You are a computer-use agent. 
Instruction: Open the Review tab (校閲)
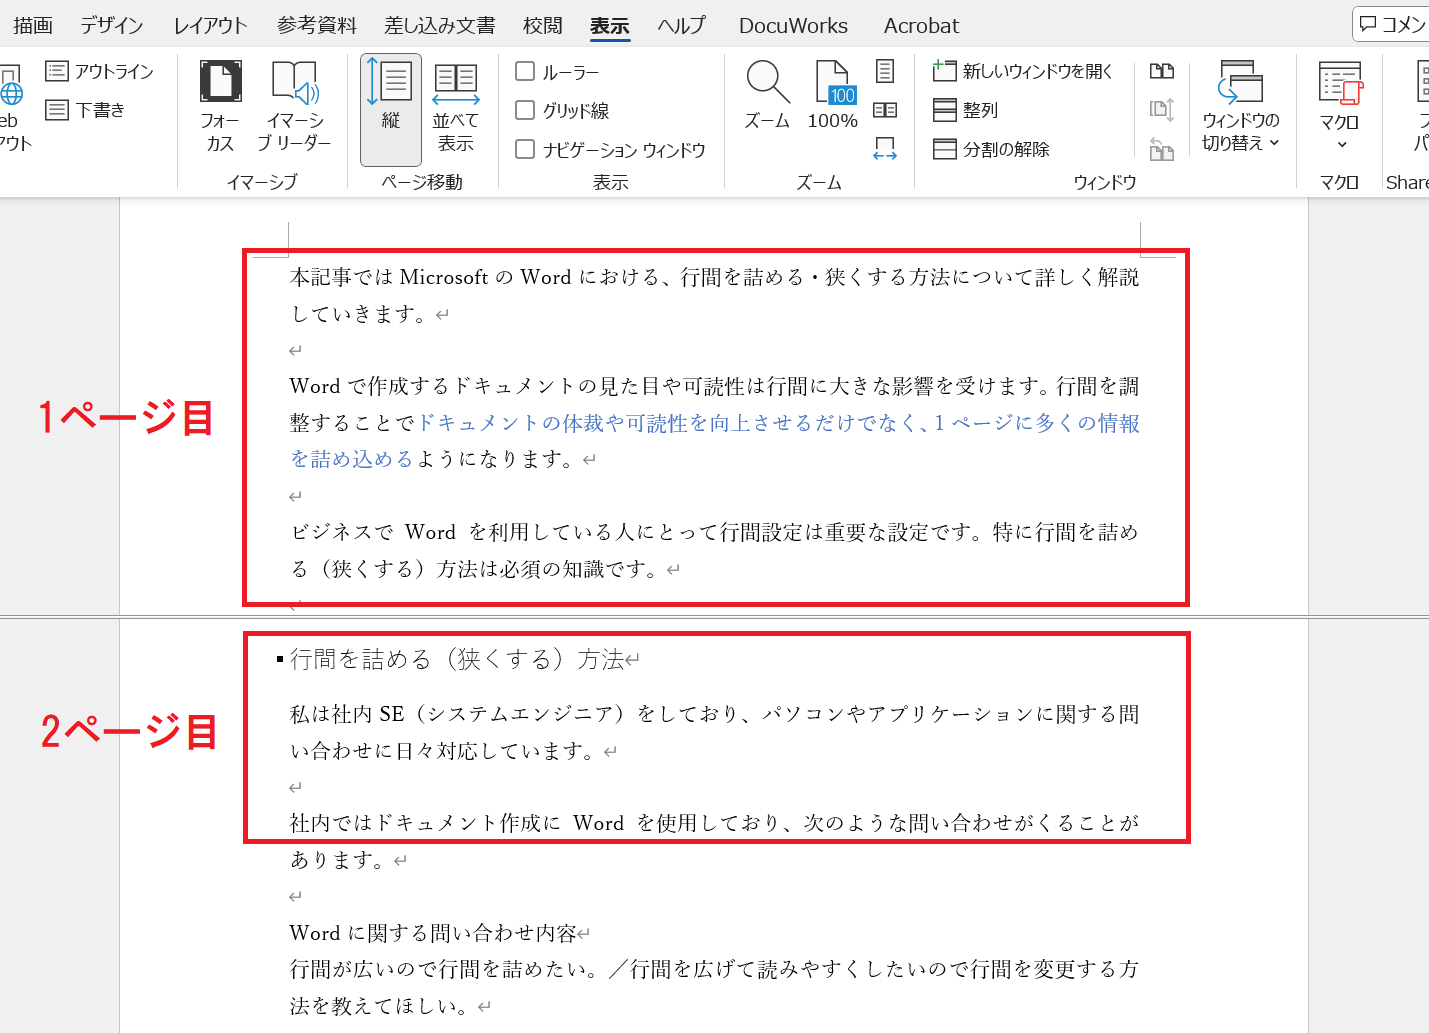tap(543, 25)
